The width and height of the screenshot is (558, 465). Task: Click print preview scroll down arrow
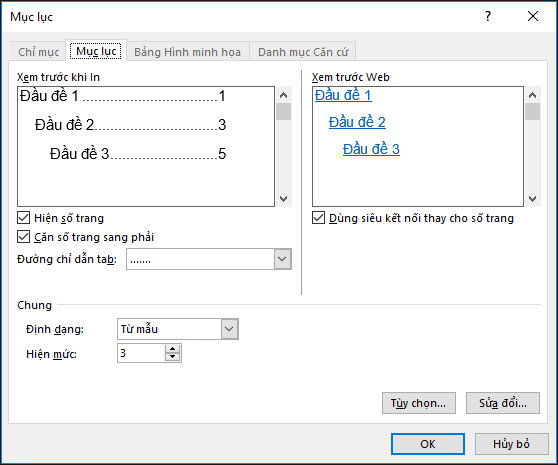pyautogui.click(x=284, y=199)
